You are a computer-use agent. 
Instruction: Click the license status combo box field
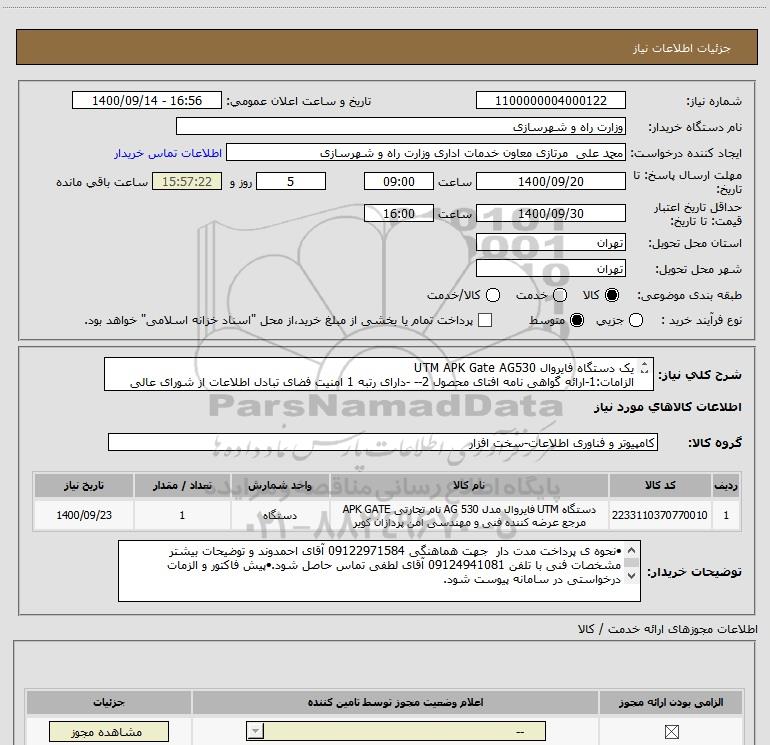point(396,731)
